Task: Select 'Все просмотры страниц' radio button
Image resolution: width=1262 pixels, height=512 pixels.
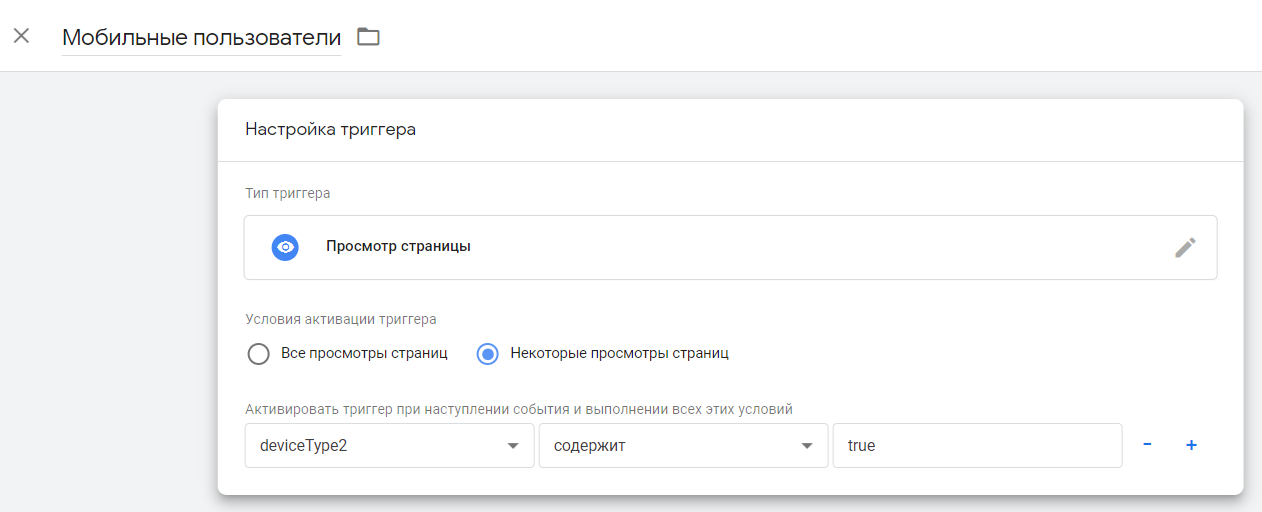Action: [259, 354]
